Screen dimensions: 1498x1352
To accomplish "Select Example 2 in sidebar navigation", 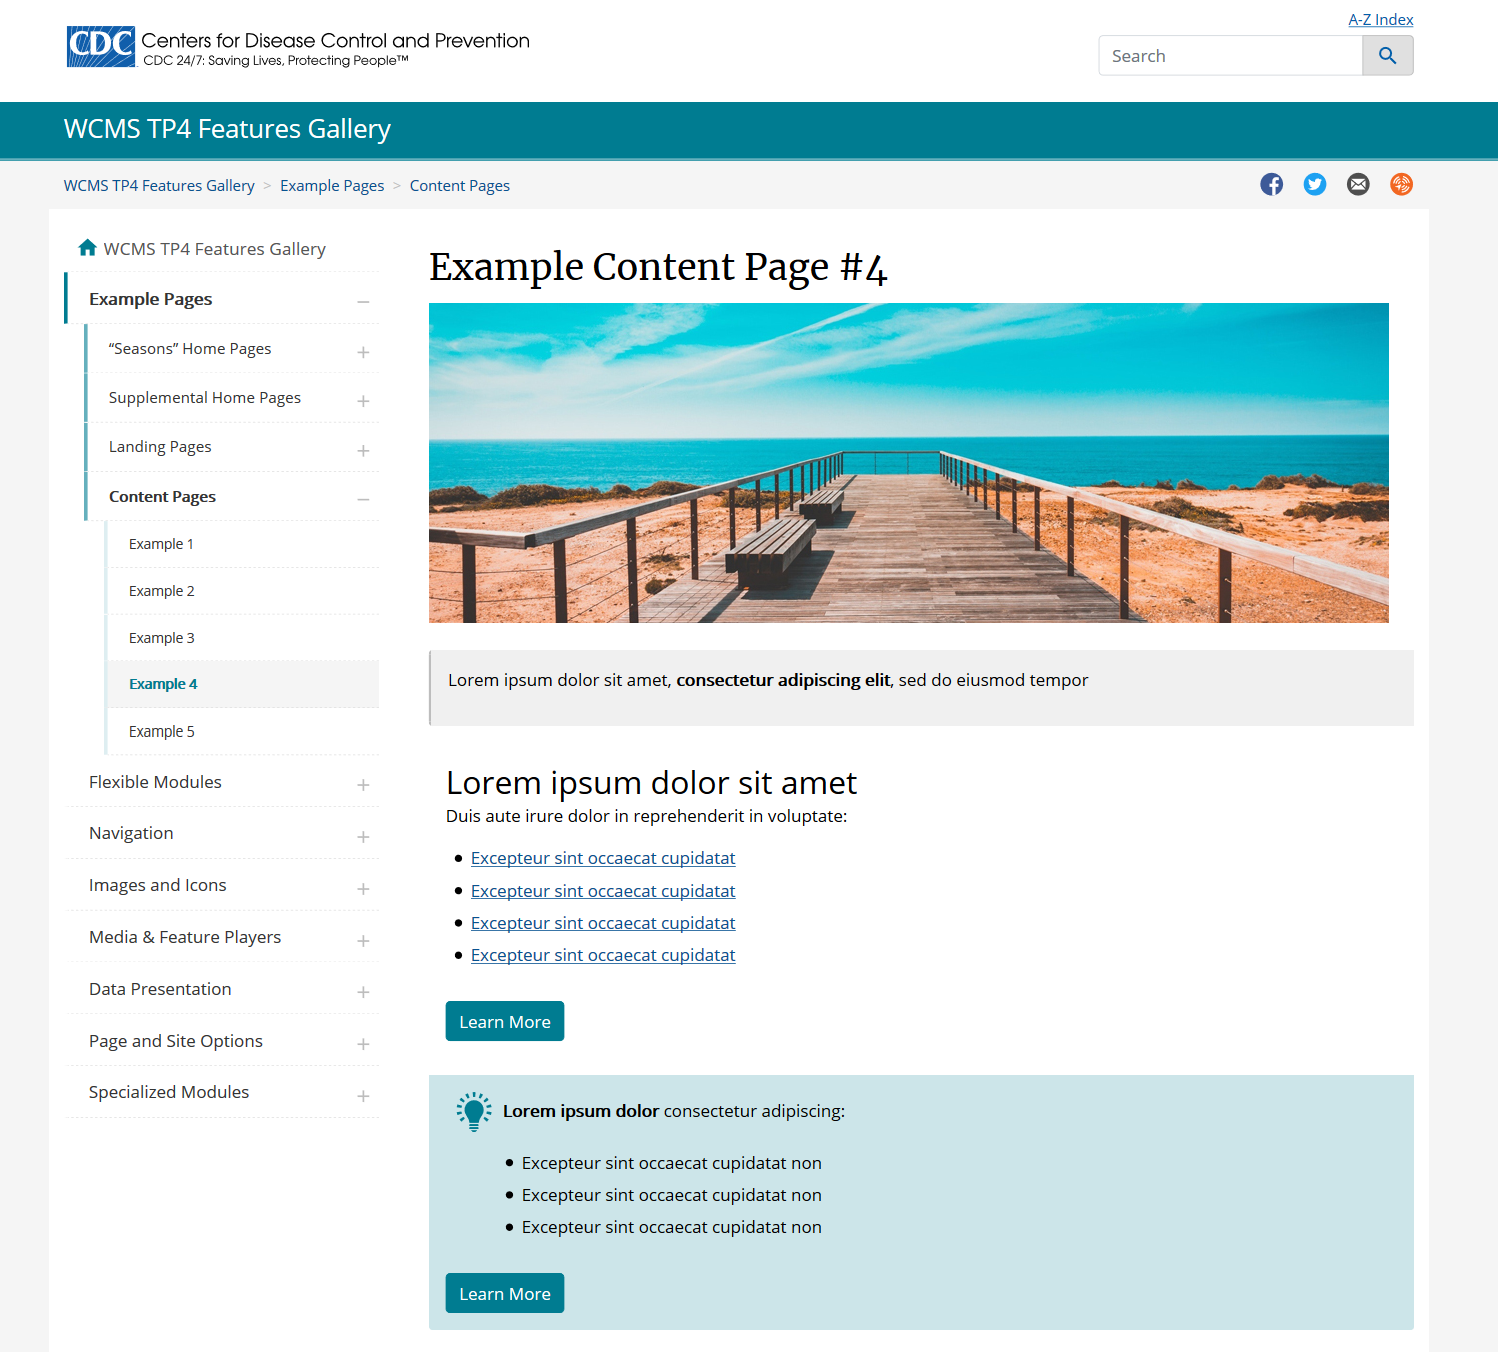I will click(x=162, y=591).
